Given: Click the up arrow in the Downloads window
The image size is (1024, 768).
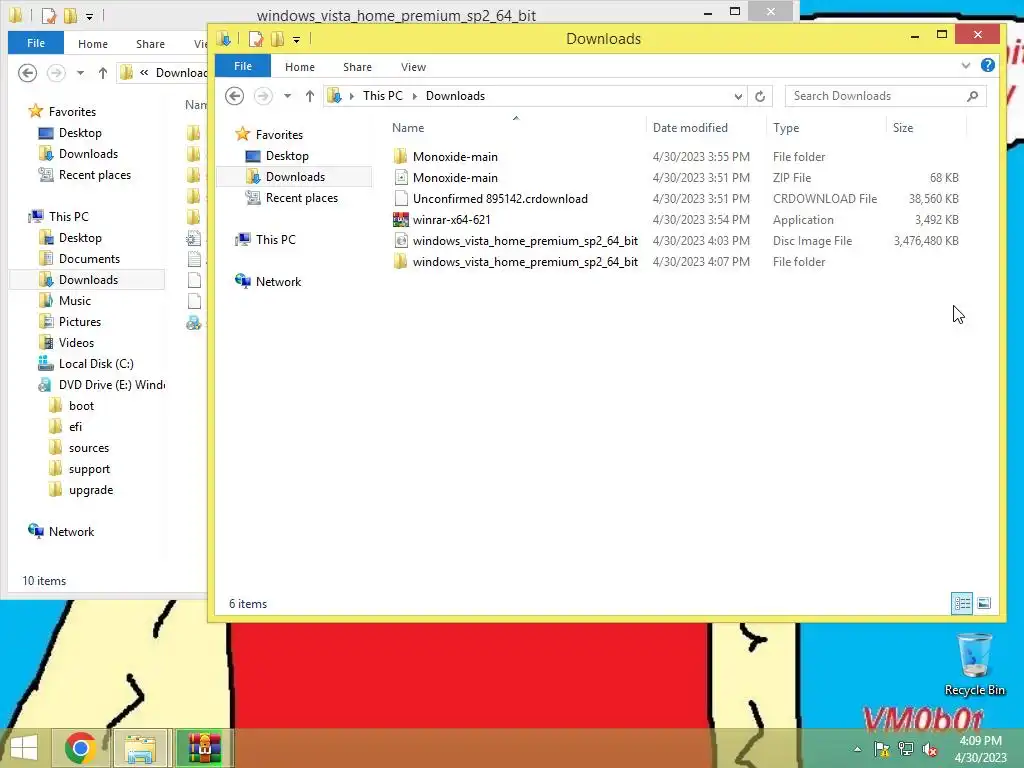Looking at the screenshot, I should [310, 96].
